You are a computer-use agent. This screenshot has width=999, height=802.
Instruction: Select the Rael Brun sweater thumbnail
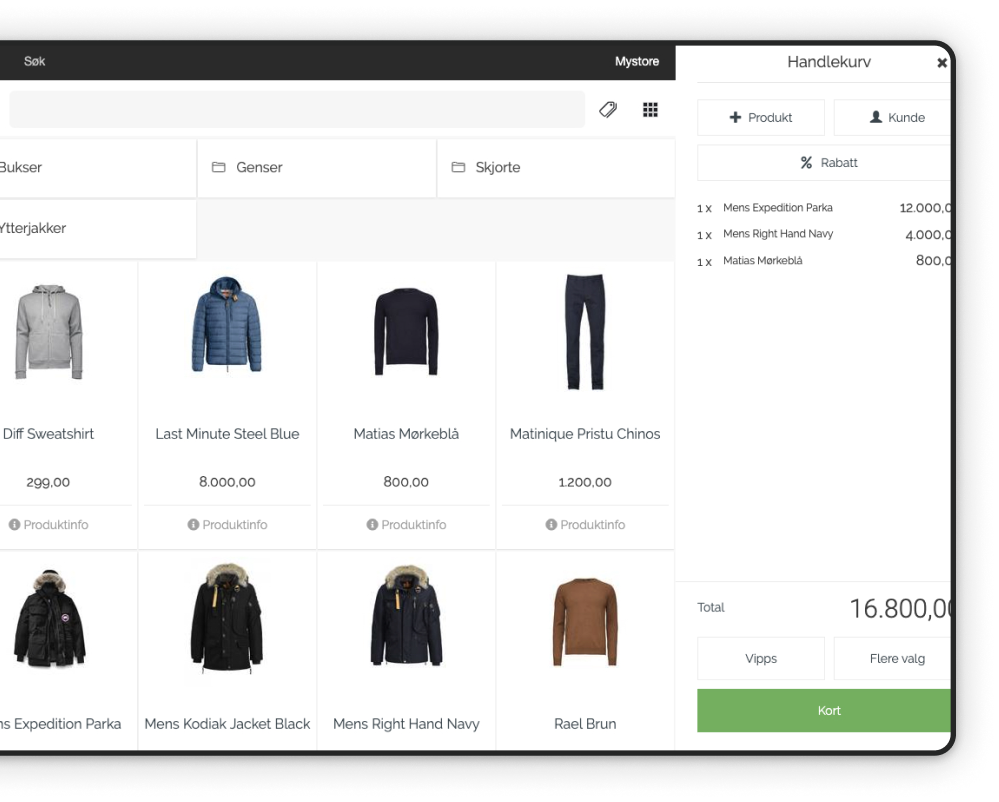point(585,621)
